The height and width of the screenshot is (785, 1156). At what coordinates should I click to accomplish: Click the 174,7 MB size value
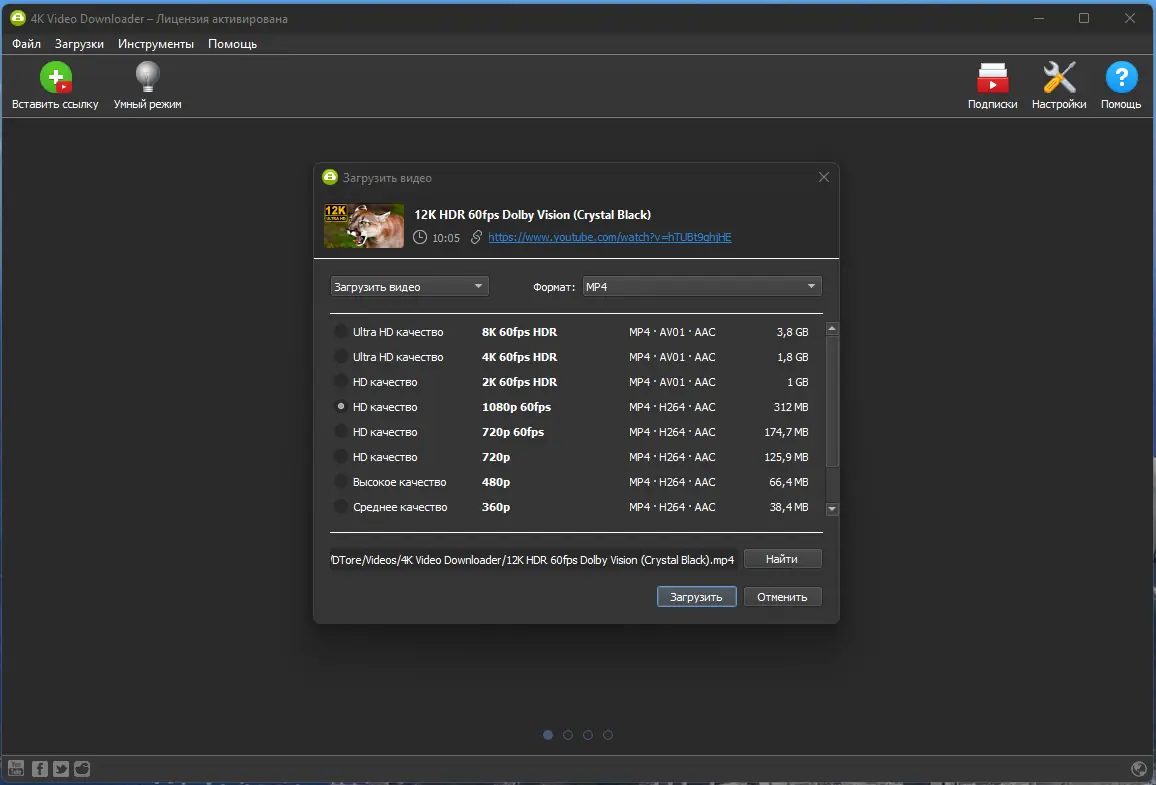[x=786, y=432]
